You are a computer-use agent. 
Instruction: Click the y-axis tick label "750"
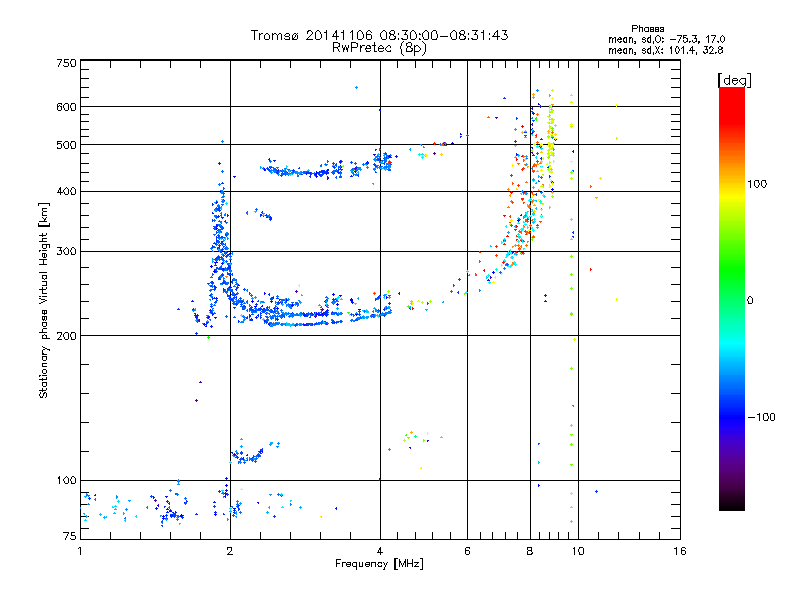[66, 63]
